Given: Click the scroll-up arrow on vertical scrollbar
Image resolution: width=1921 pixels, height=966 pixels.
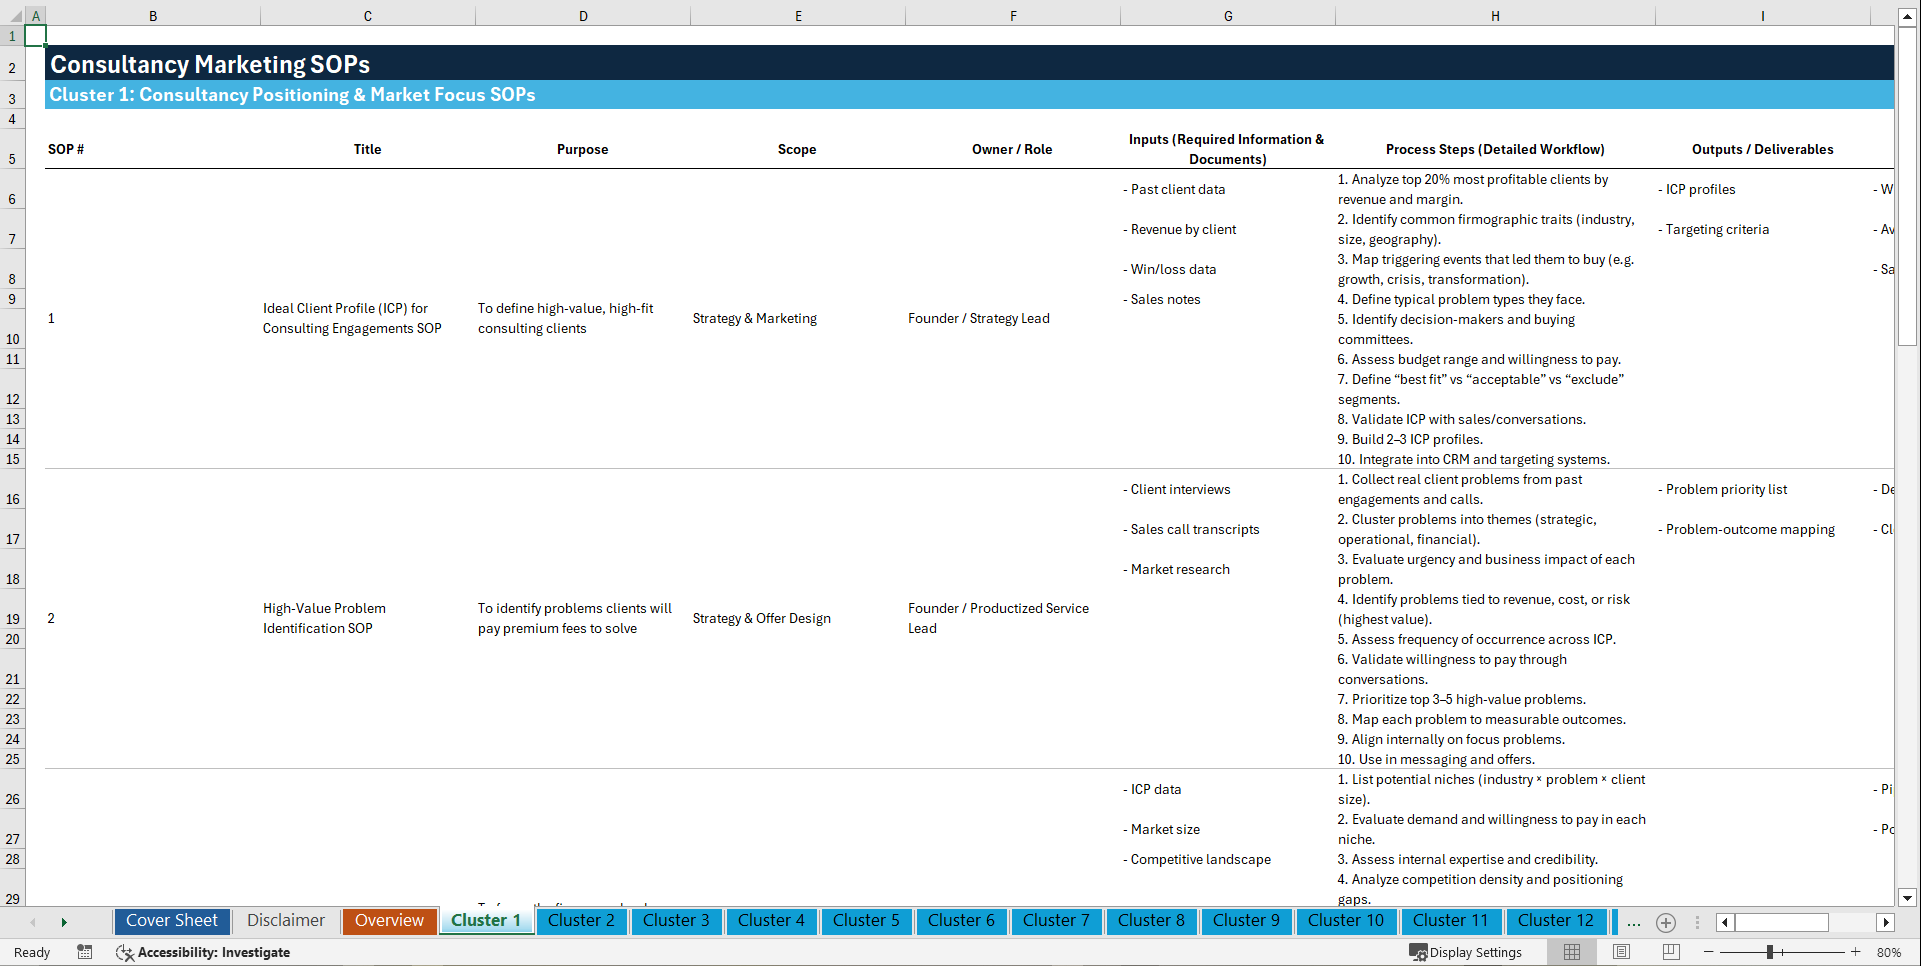Looking at the screenshot, I should coord(1908,16).
